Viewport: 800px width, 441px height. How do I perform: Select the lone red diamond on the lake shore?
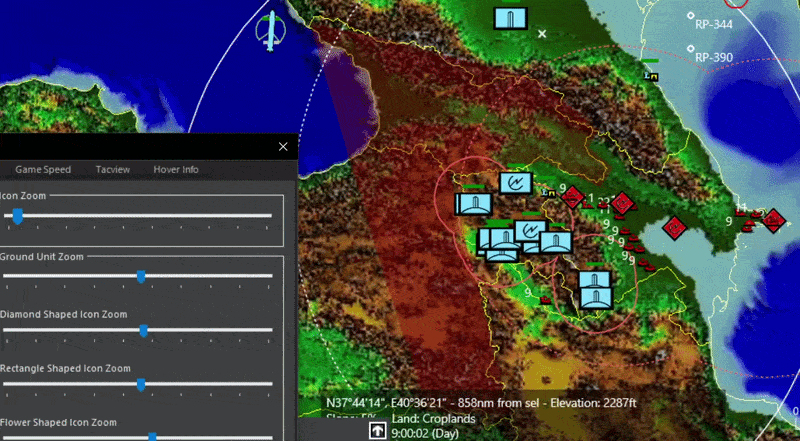coord(674,227)
